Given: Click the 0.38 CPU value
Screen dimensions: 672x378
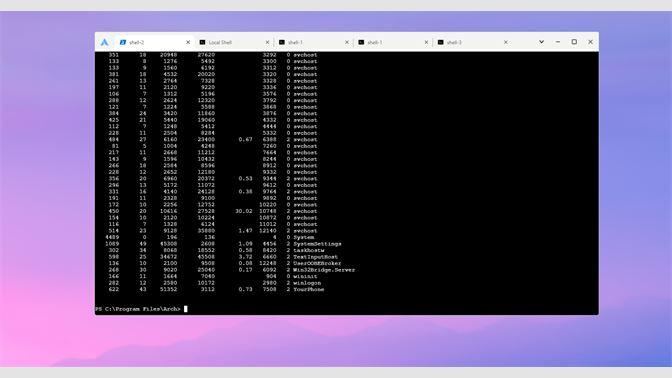Looking at the screenshot, I should coord(246,192).
